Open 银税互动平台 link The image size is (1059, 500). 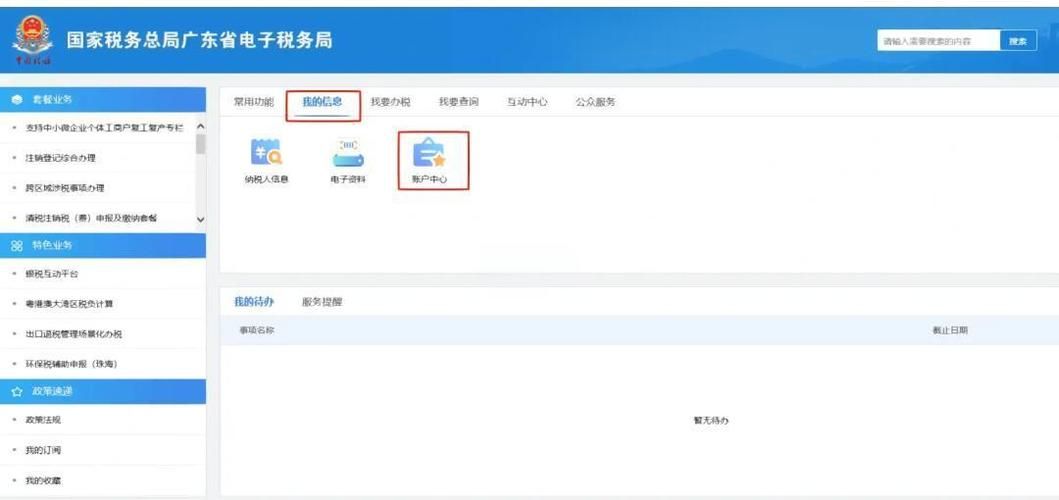pyautogui.click(x=52, y=274)
